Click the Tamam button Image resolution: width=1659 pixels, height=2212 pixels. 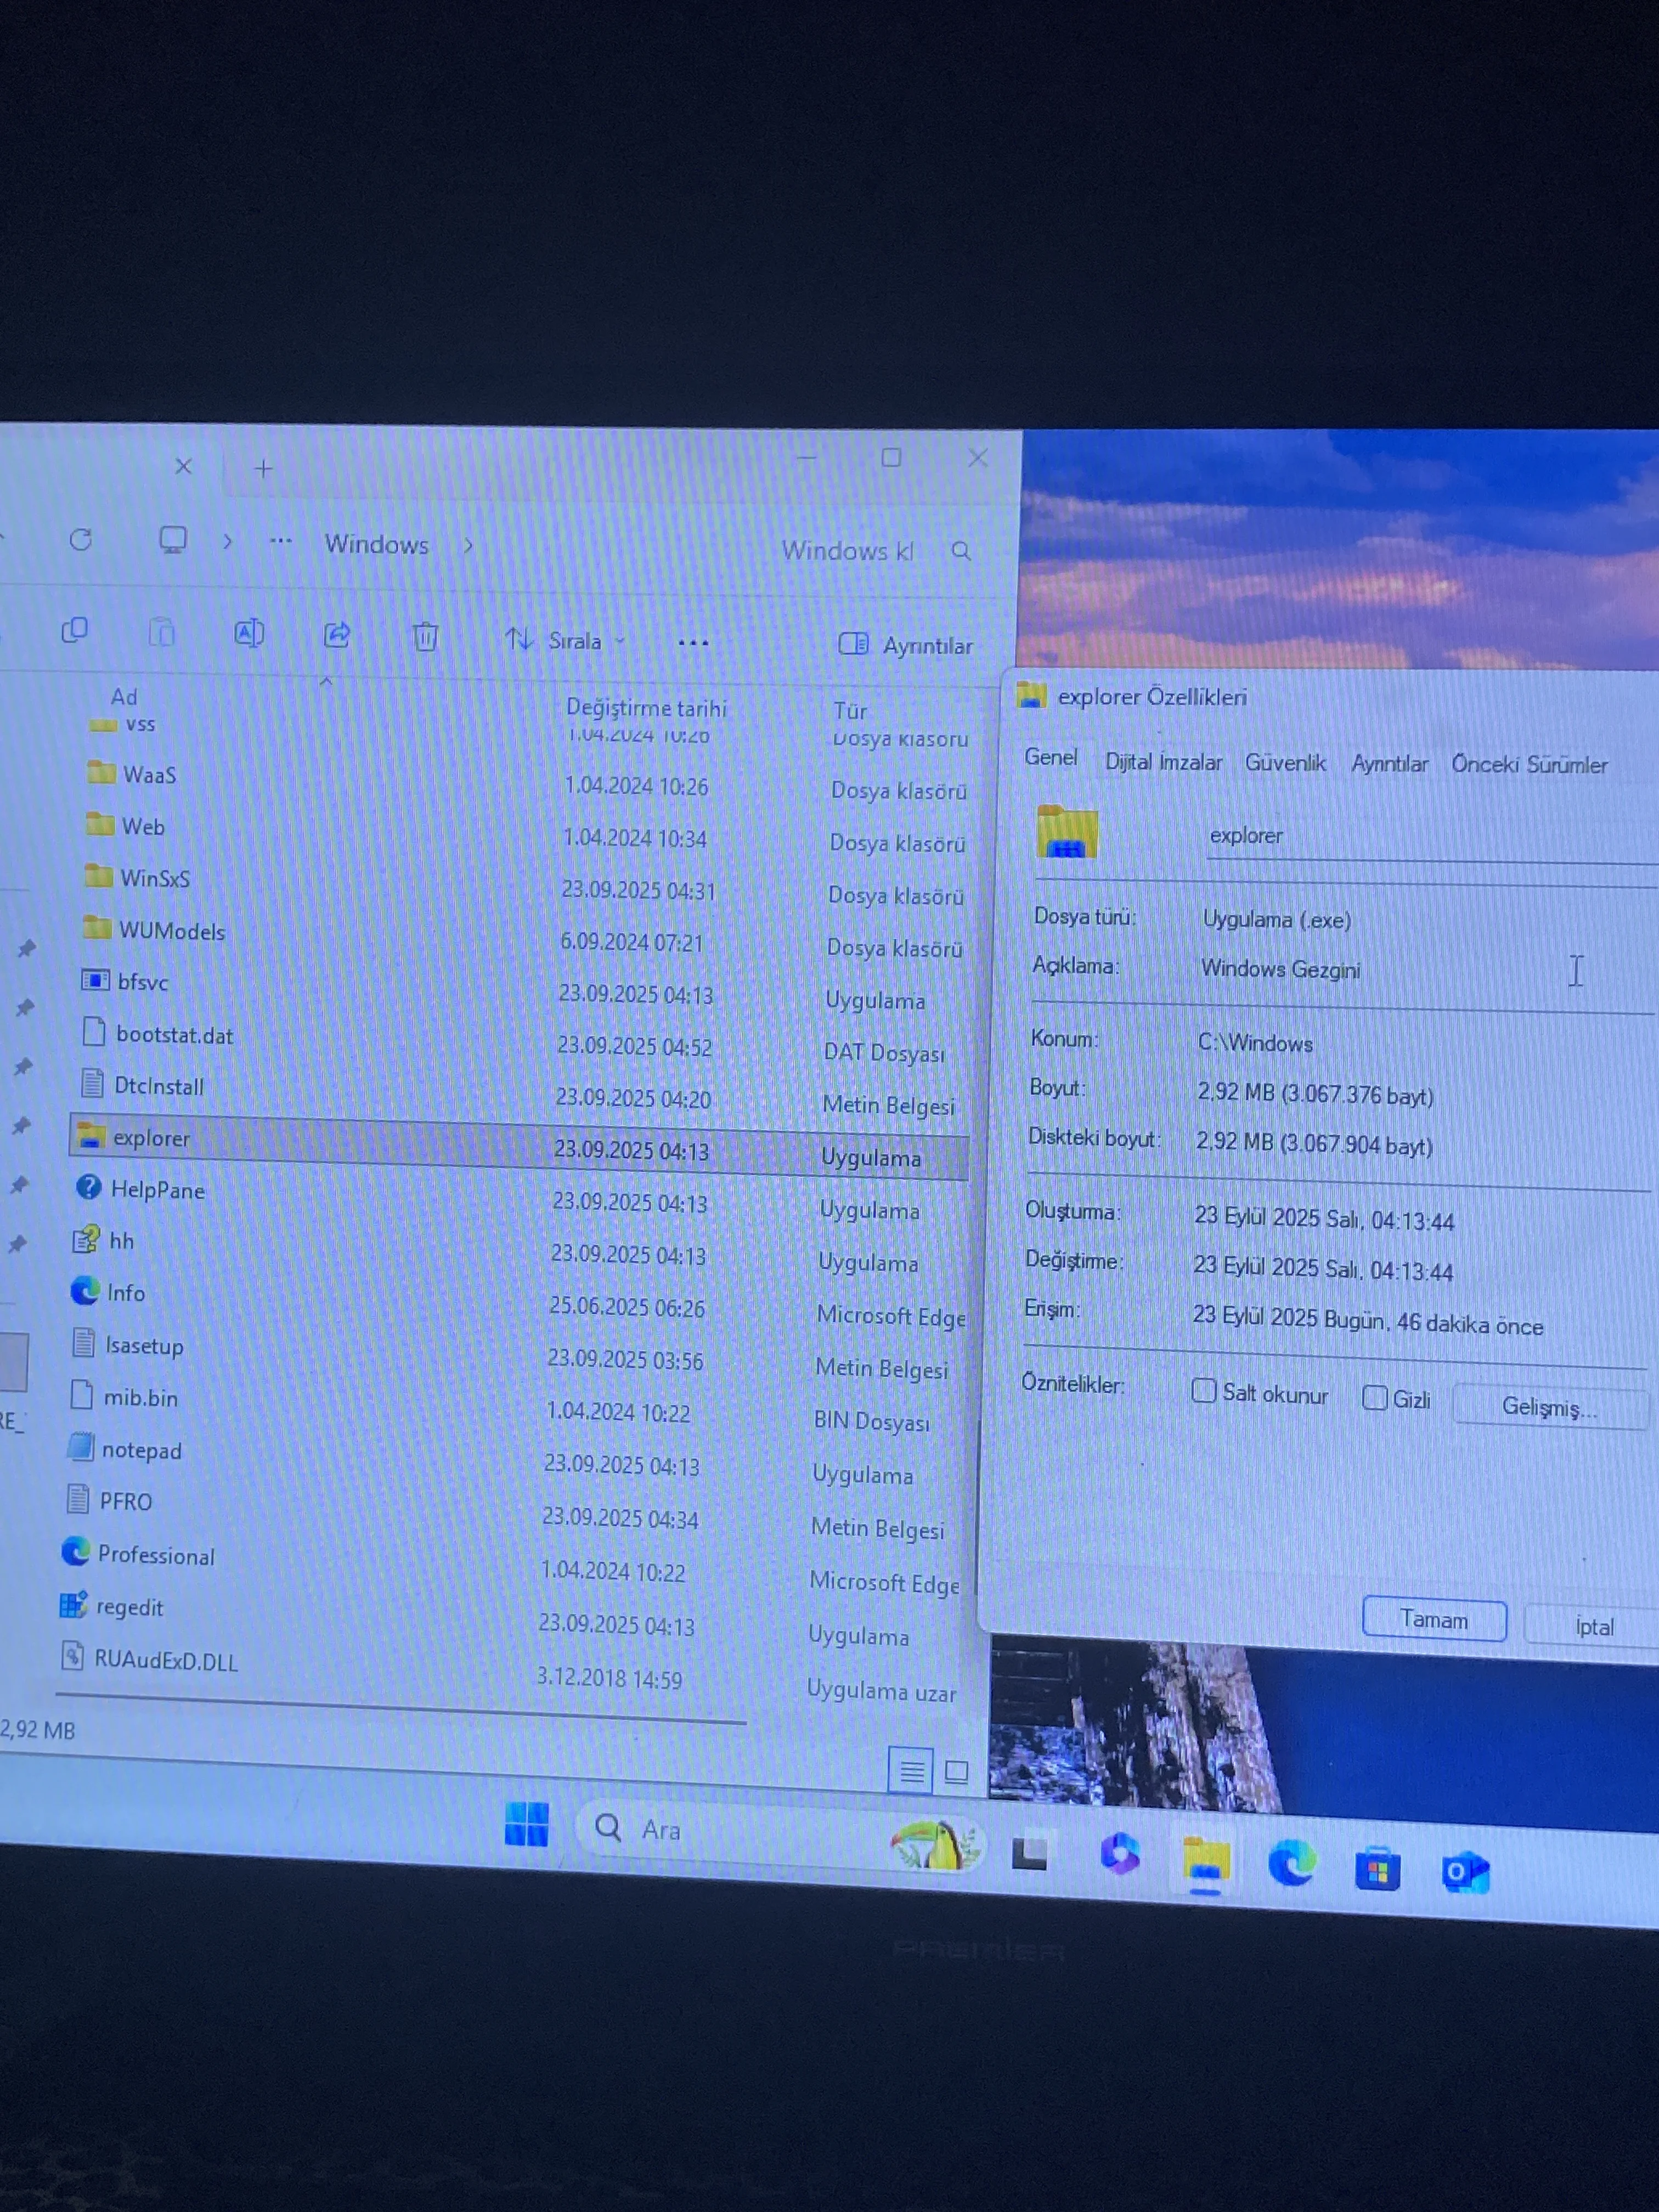pyautogui.click(x=1433, y=1619)
